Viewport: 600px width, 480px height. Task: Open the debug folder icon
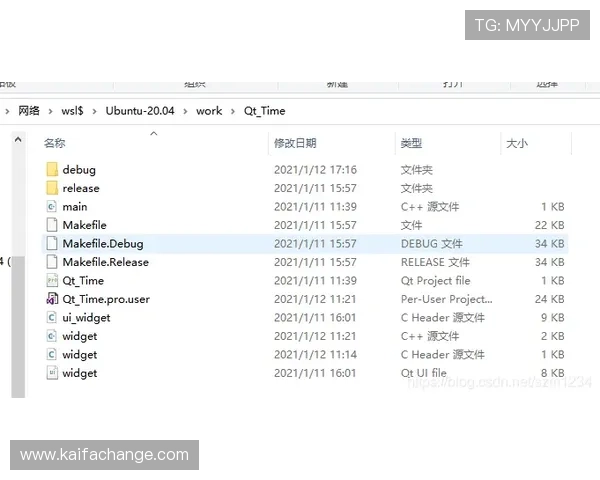point(52,170)
